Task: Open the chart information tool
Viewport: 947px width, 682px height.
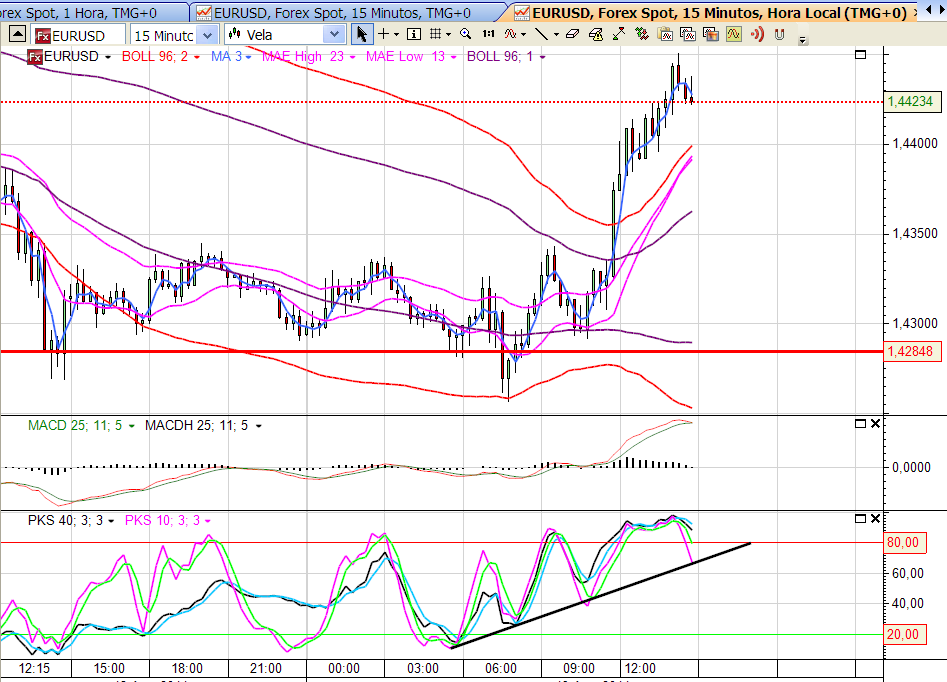Action: [414, 34]
